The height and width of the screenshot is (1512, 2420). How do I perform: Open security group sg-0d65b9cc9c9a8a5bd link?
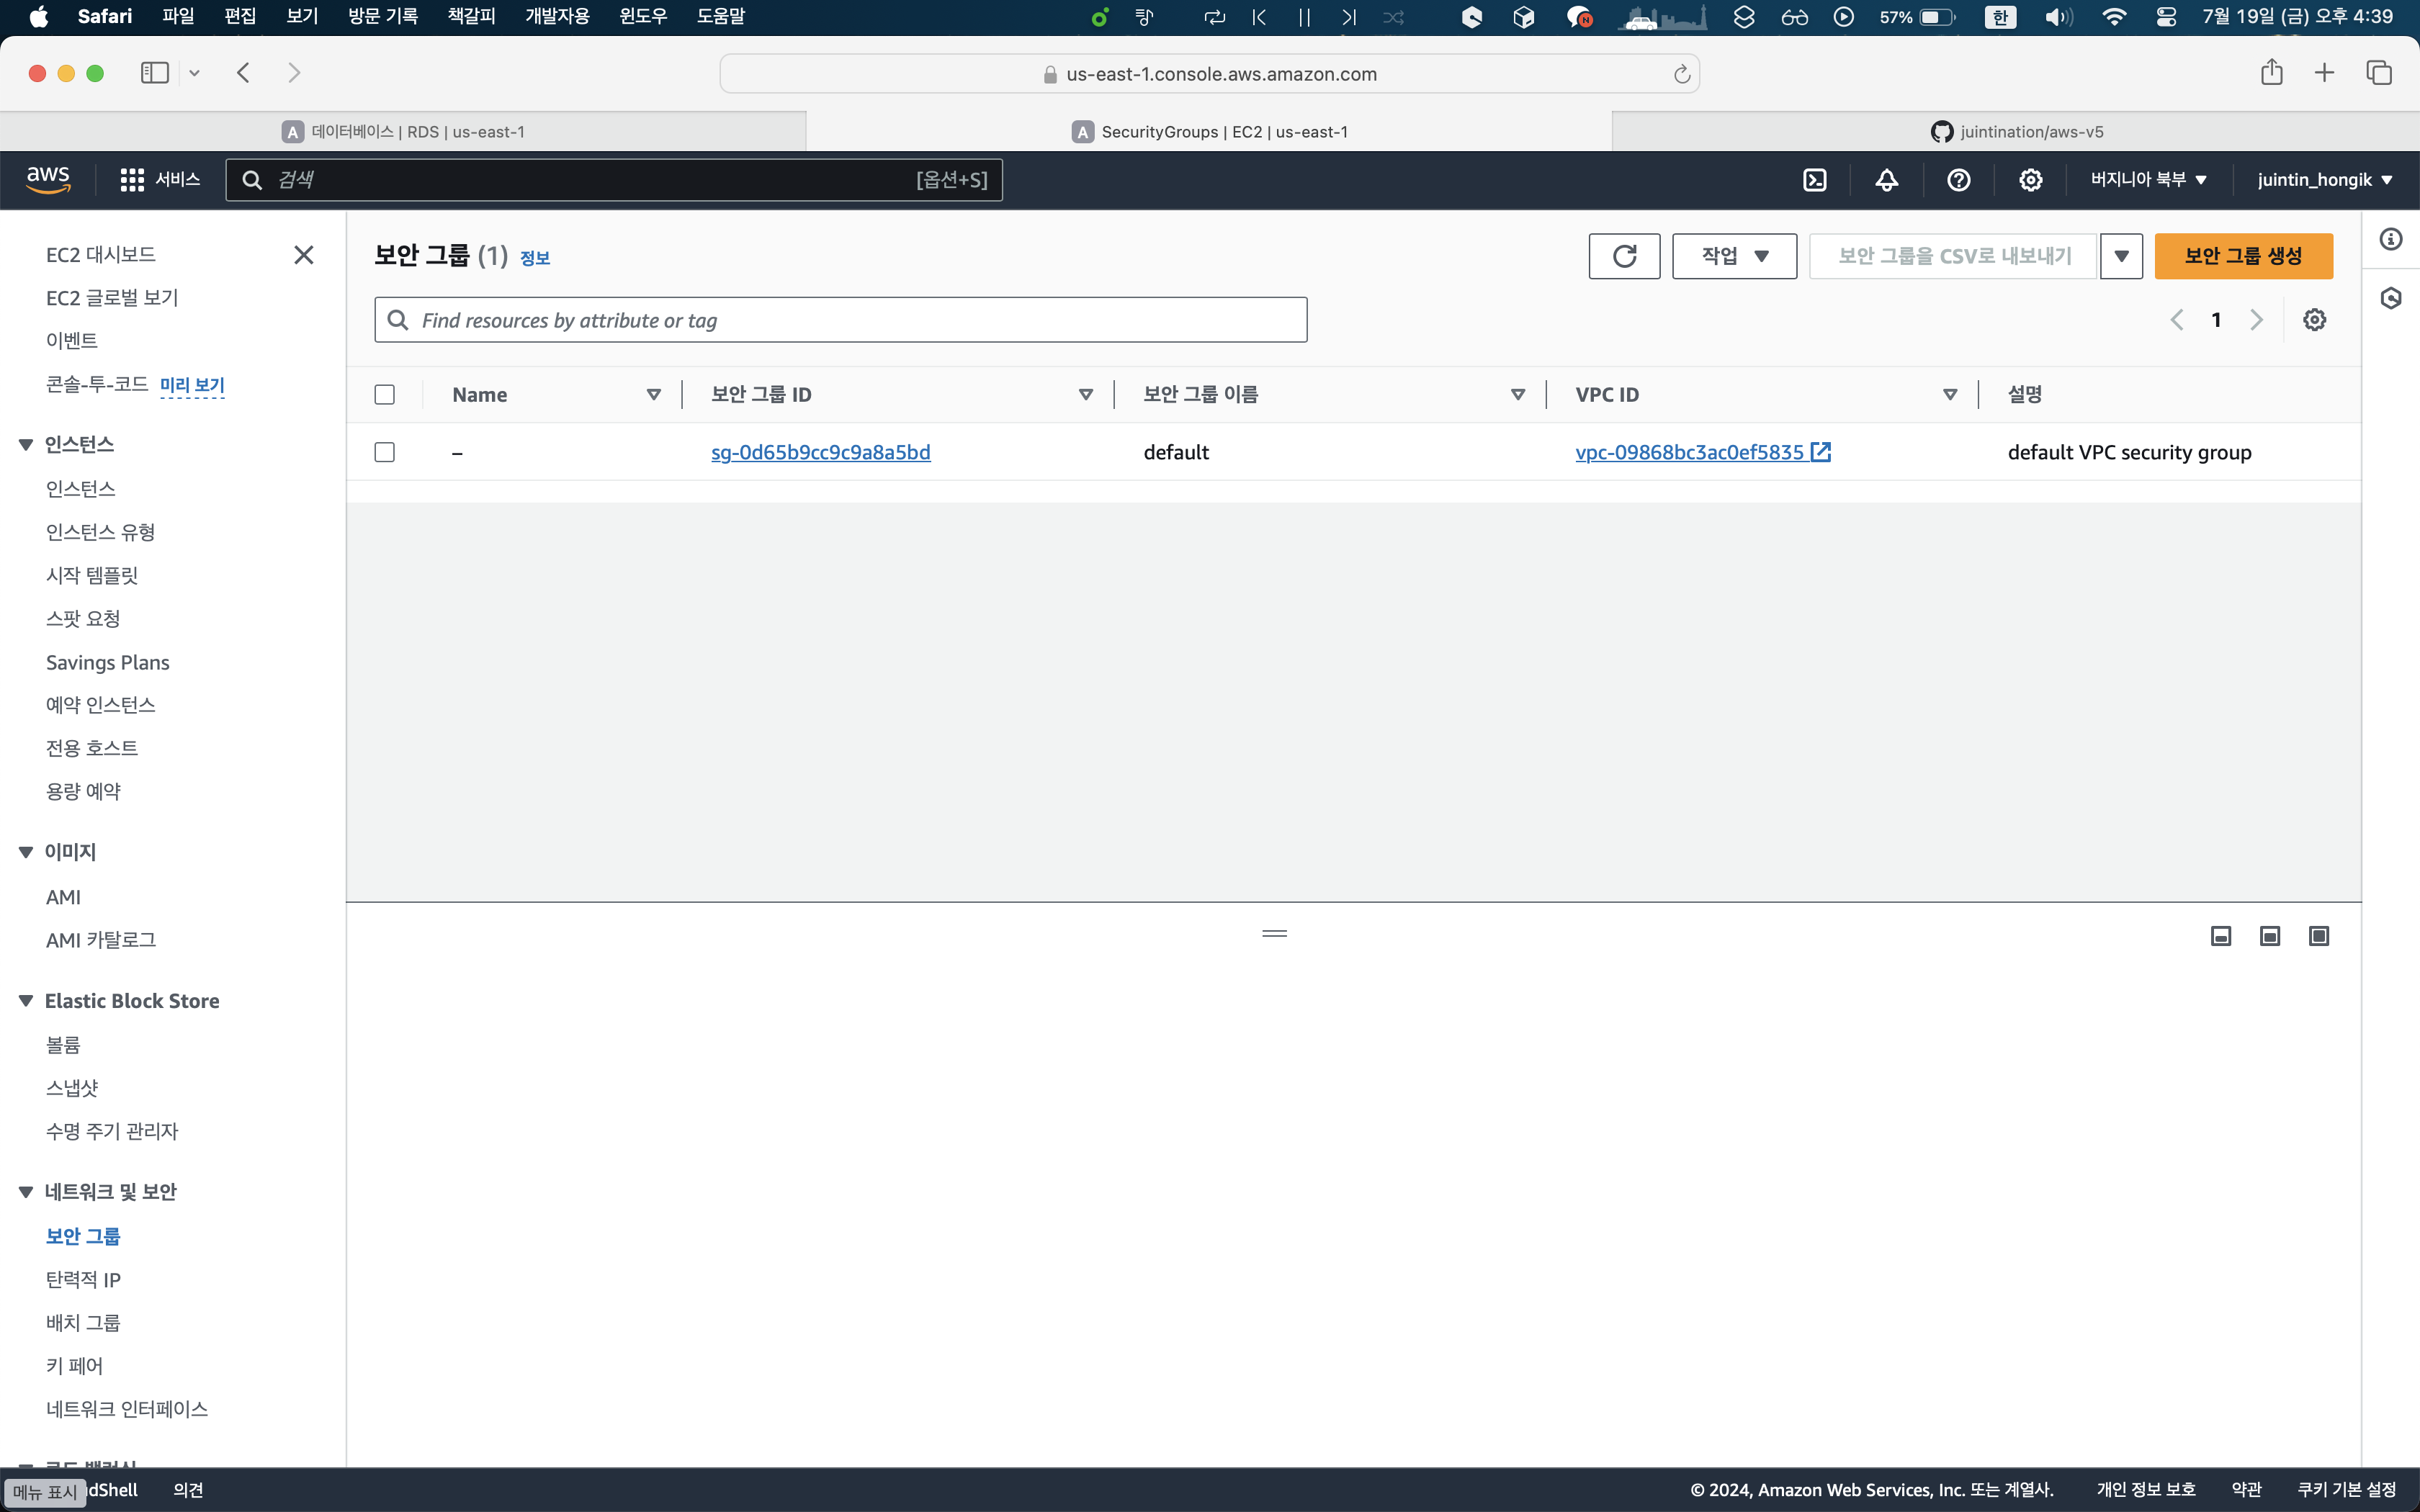point(820,452)
